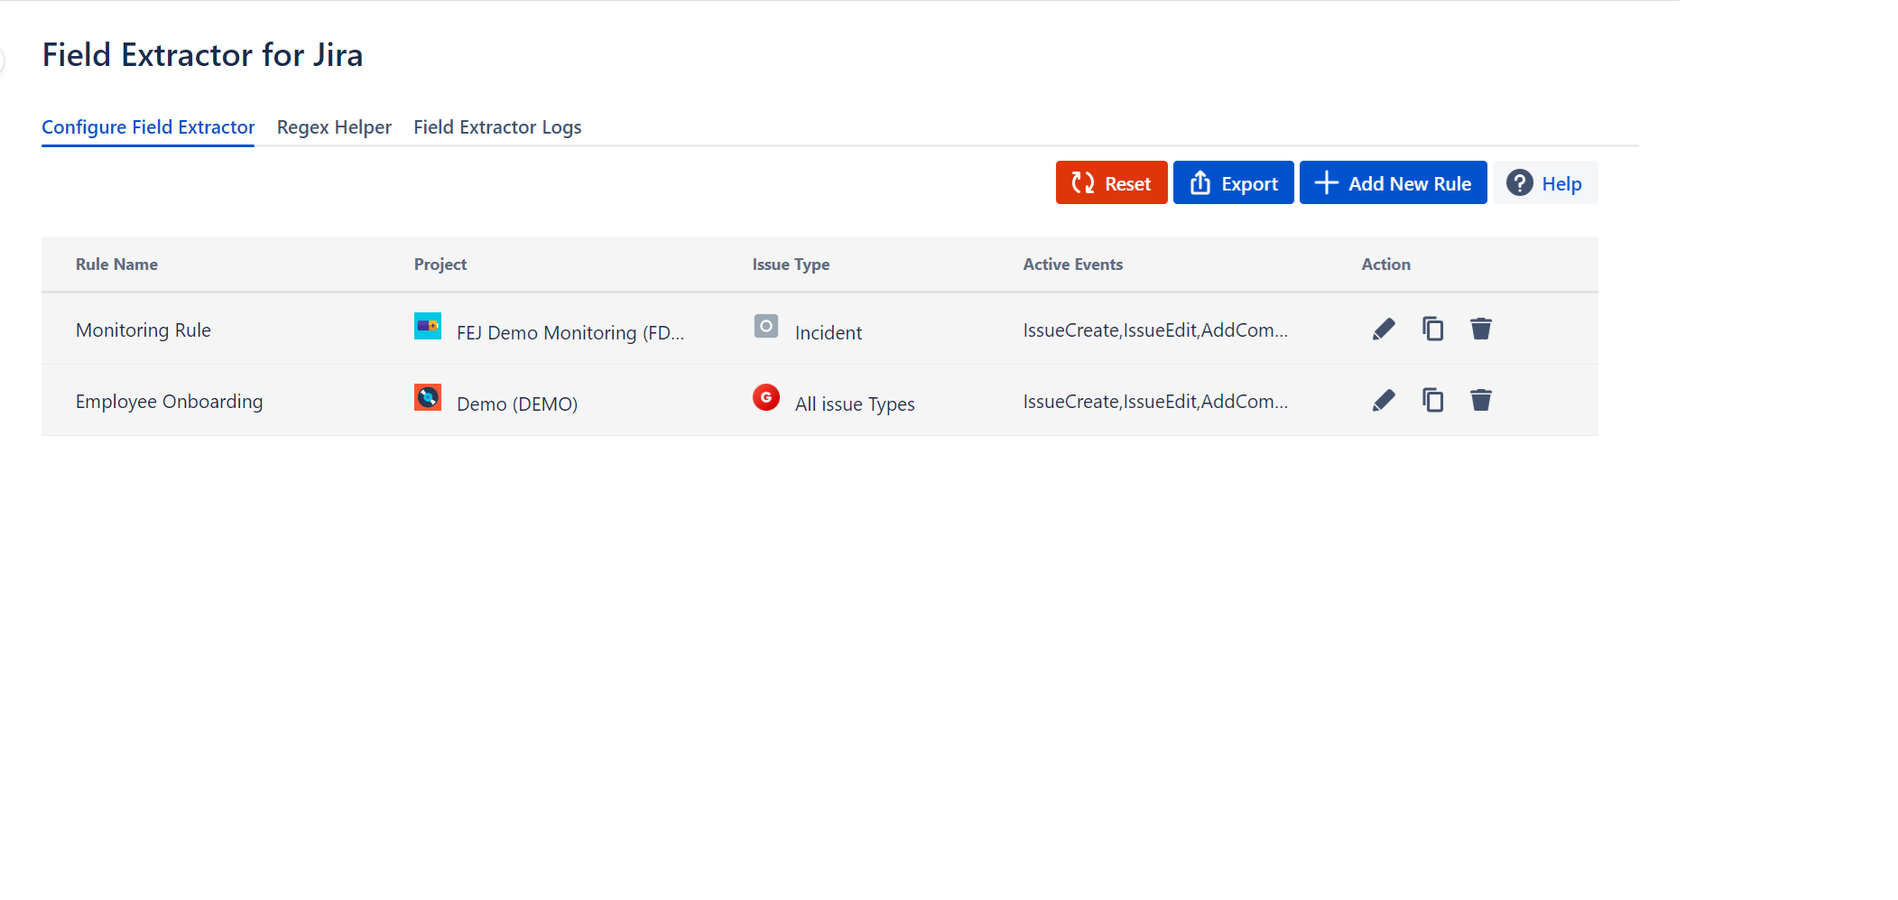Click the Demo (DEMO) project avatar
This screenshot has width=1898, height=900.
(x=428, y=397)
